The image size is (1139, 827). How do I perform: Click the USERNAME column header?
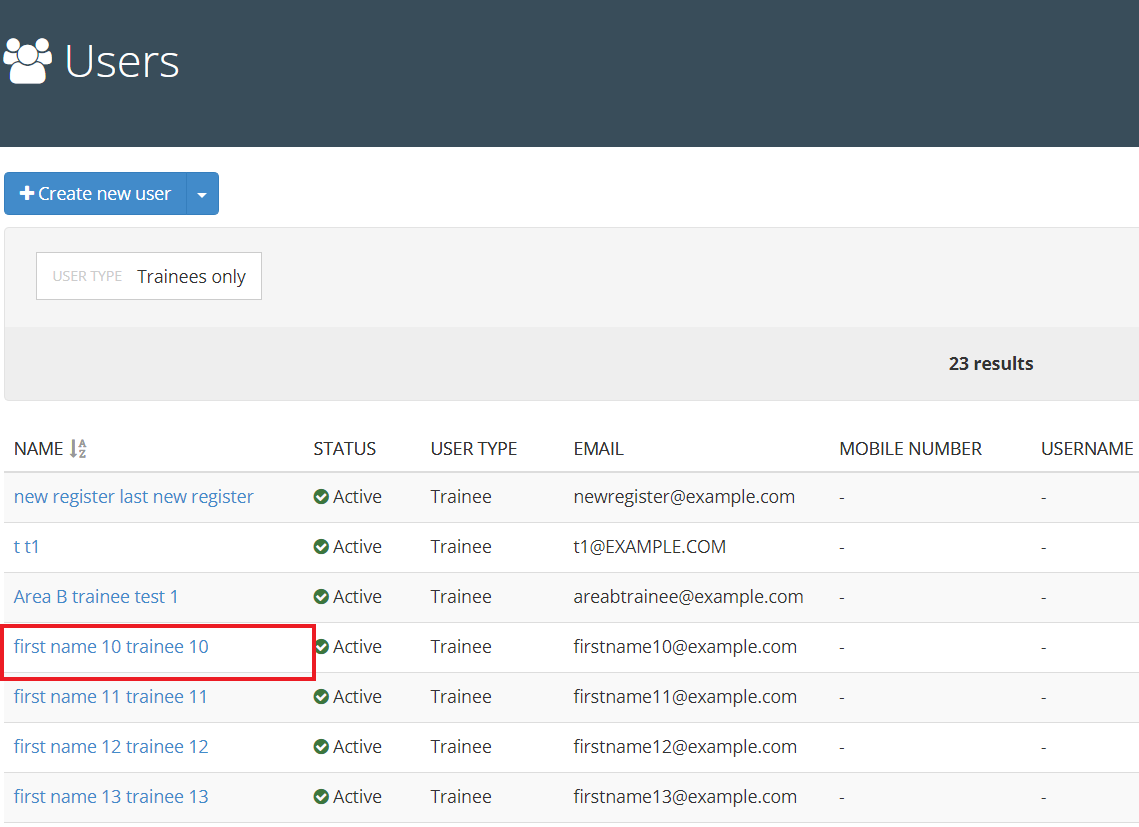pyautogui.click(x=1087, y=448)
